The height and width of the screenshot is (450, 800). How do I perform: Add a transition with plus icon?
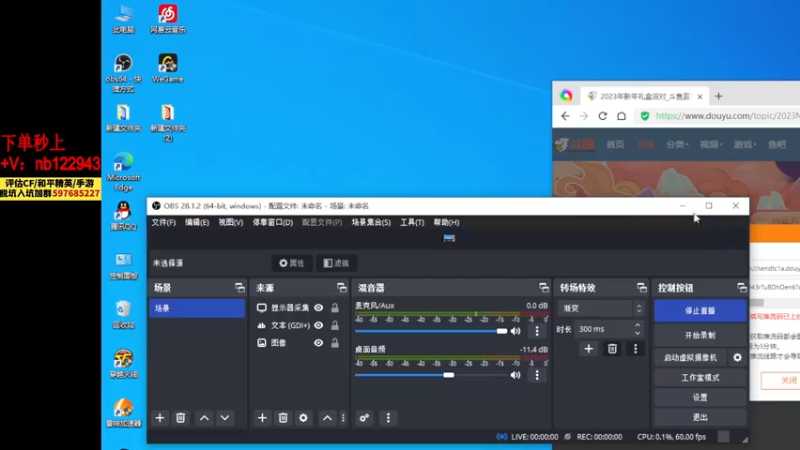(x=589, y=349)
